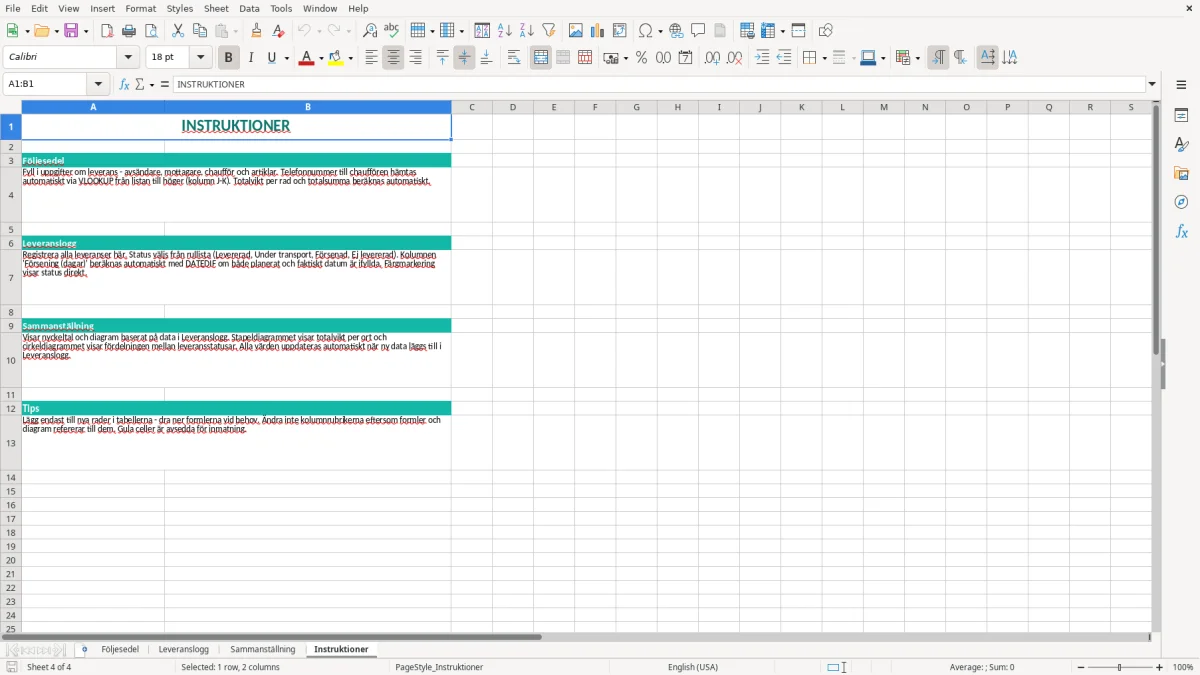Open the Print Preview icon
Viewport: 1200px width, 675px height.
[151, 31]
